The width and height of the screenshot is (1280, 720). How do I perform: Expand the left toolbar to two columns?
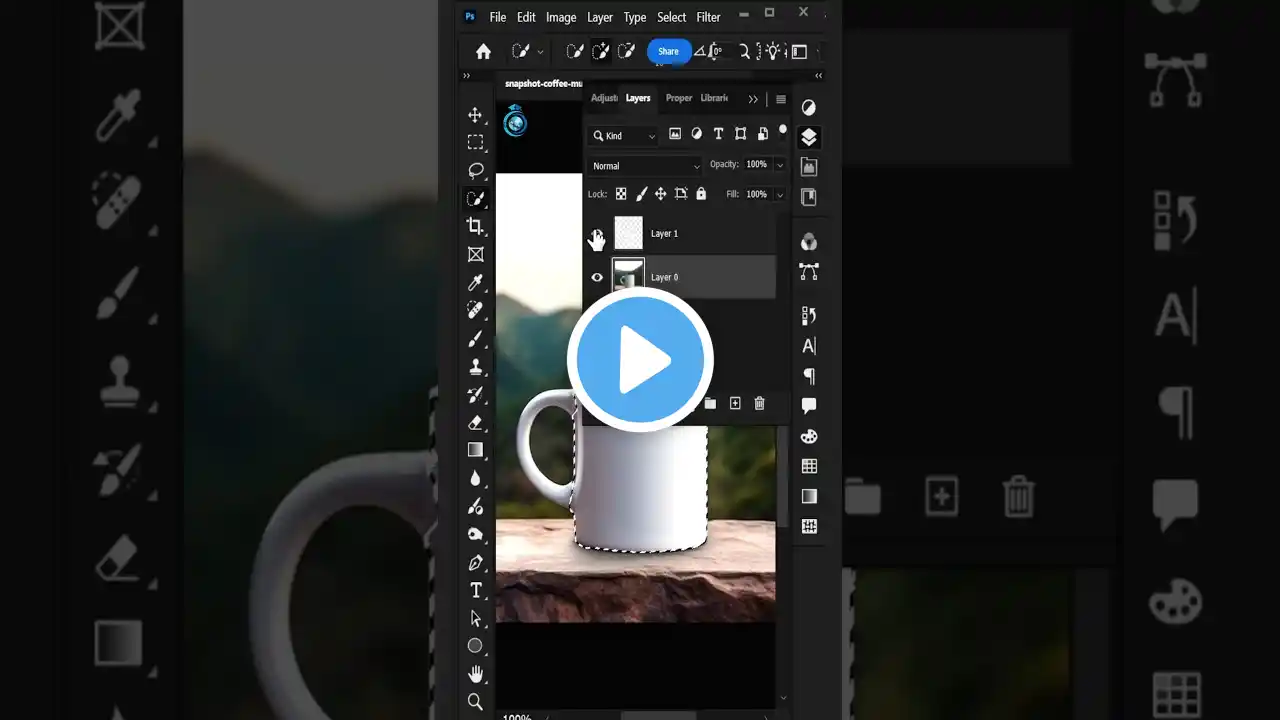466,76
